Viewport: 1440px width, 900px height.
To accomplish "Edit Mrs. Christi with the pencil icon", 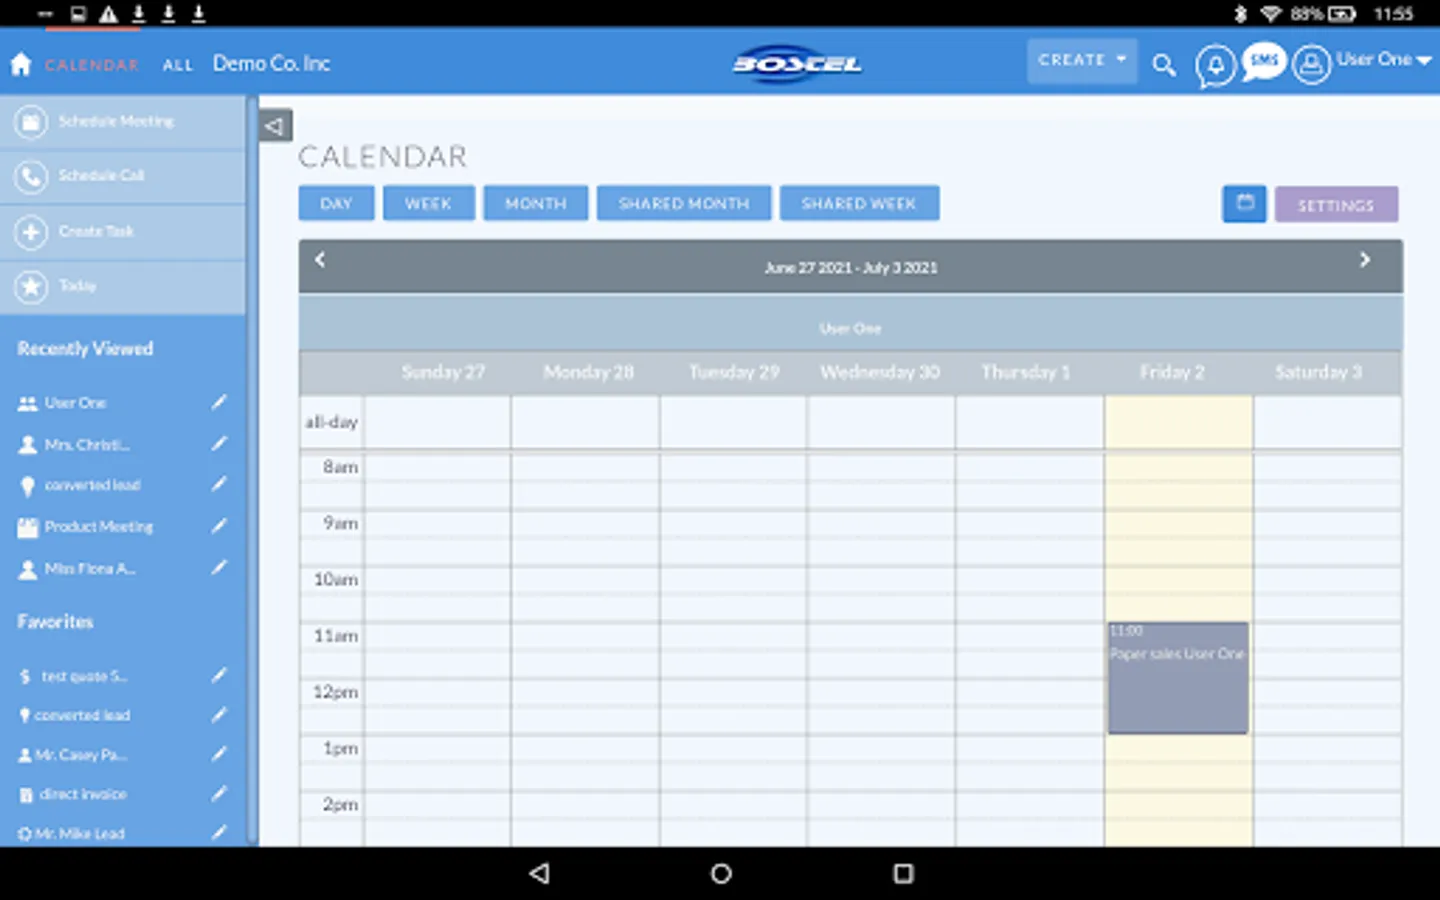I will click(219, 444).
